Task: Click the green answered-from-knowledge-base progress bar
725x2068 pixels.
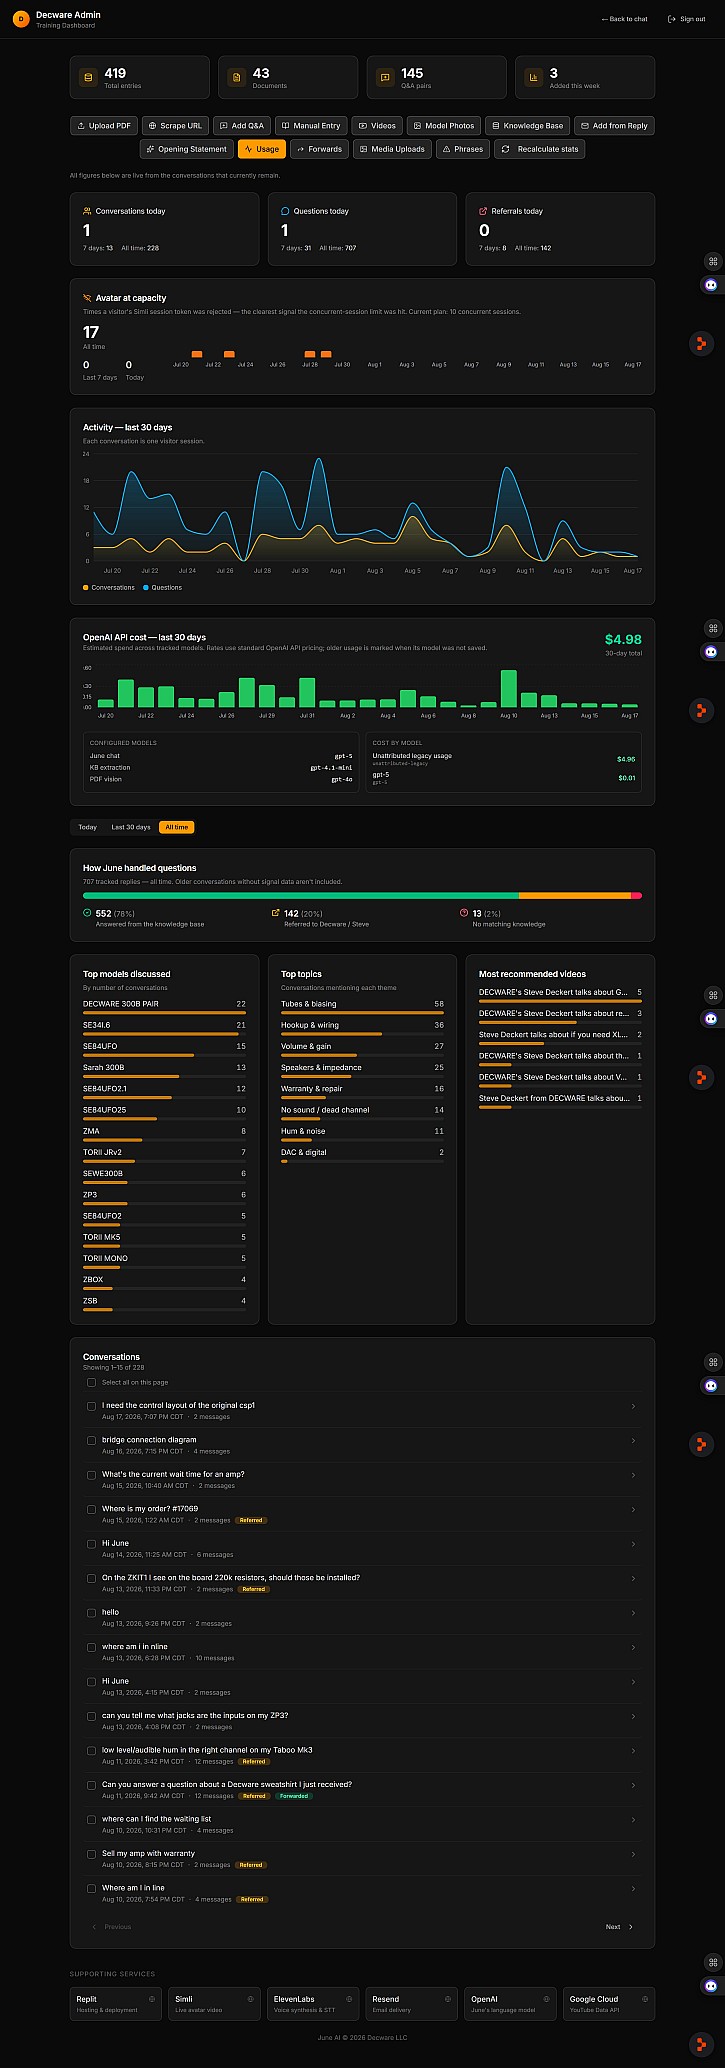Action: (x=300, y=895)
